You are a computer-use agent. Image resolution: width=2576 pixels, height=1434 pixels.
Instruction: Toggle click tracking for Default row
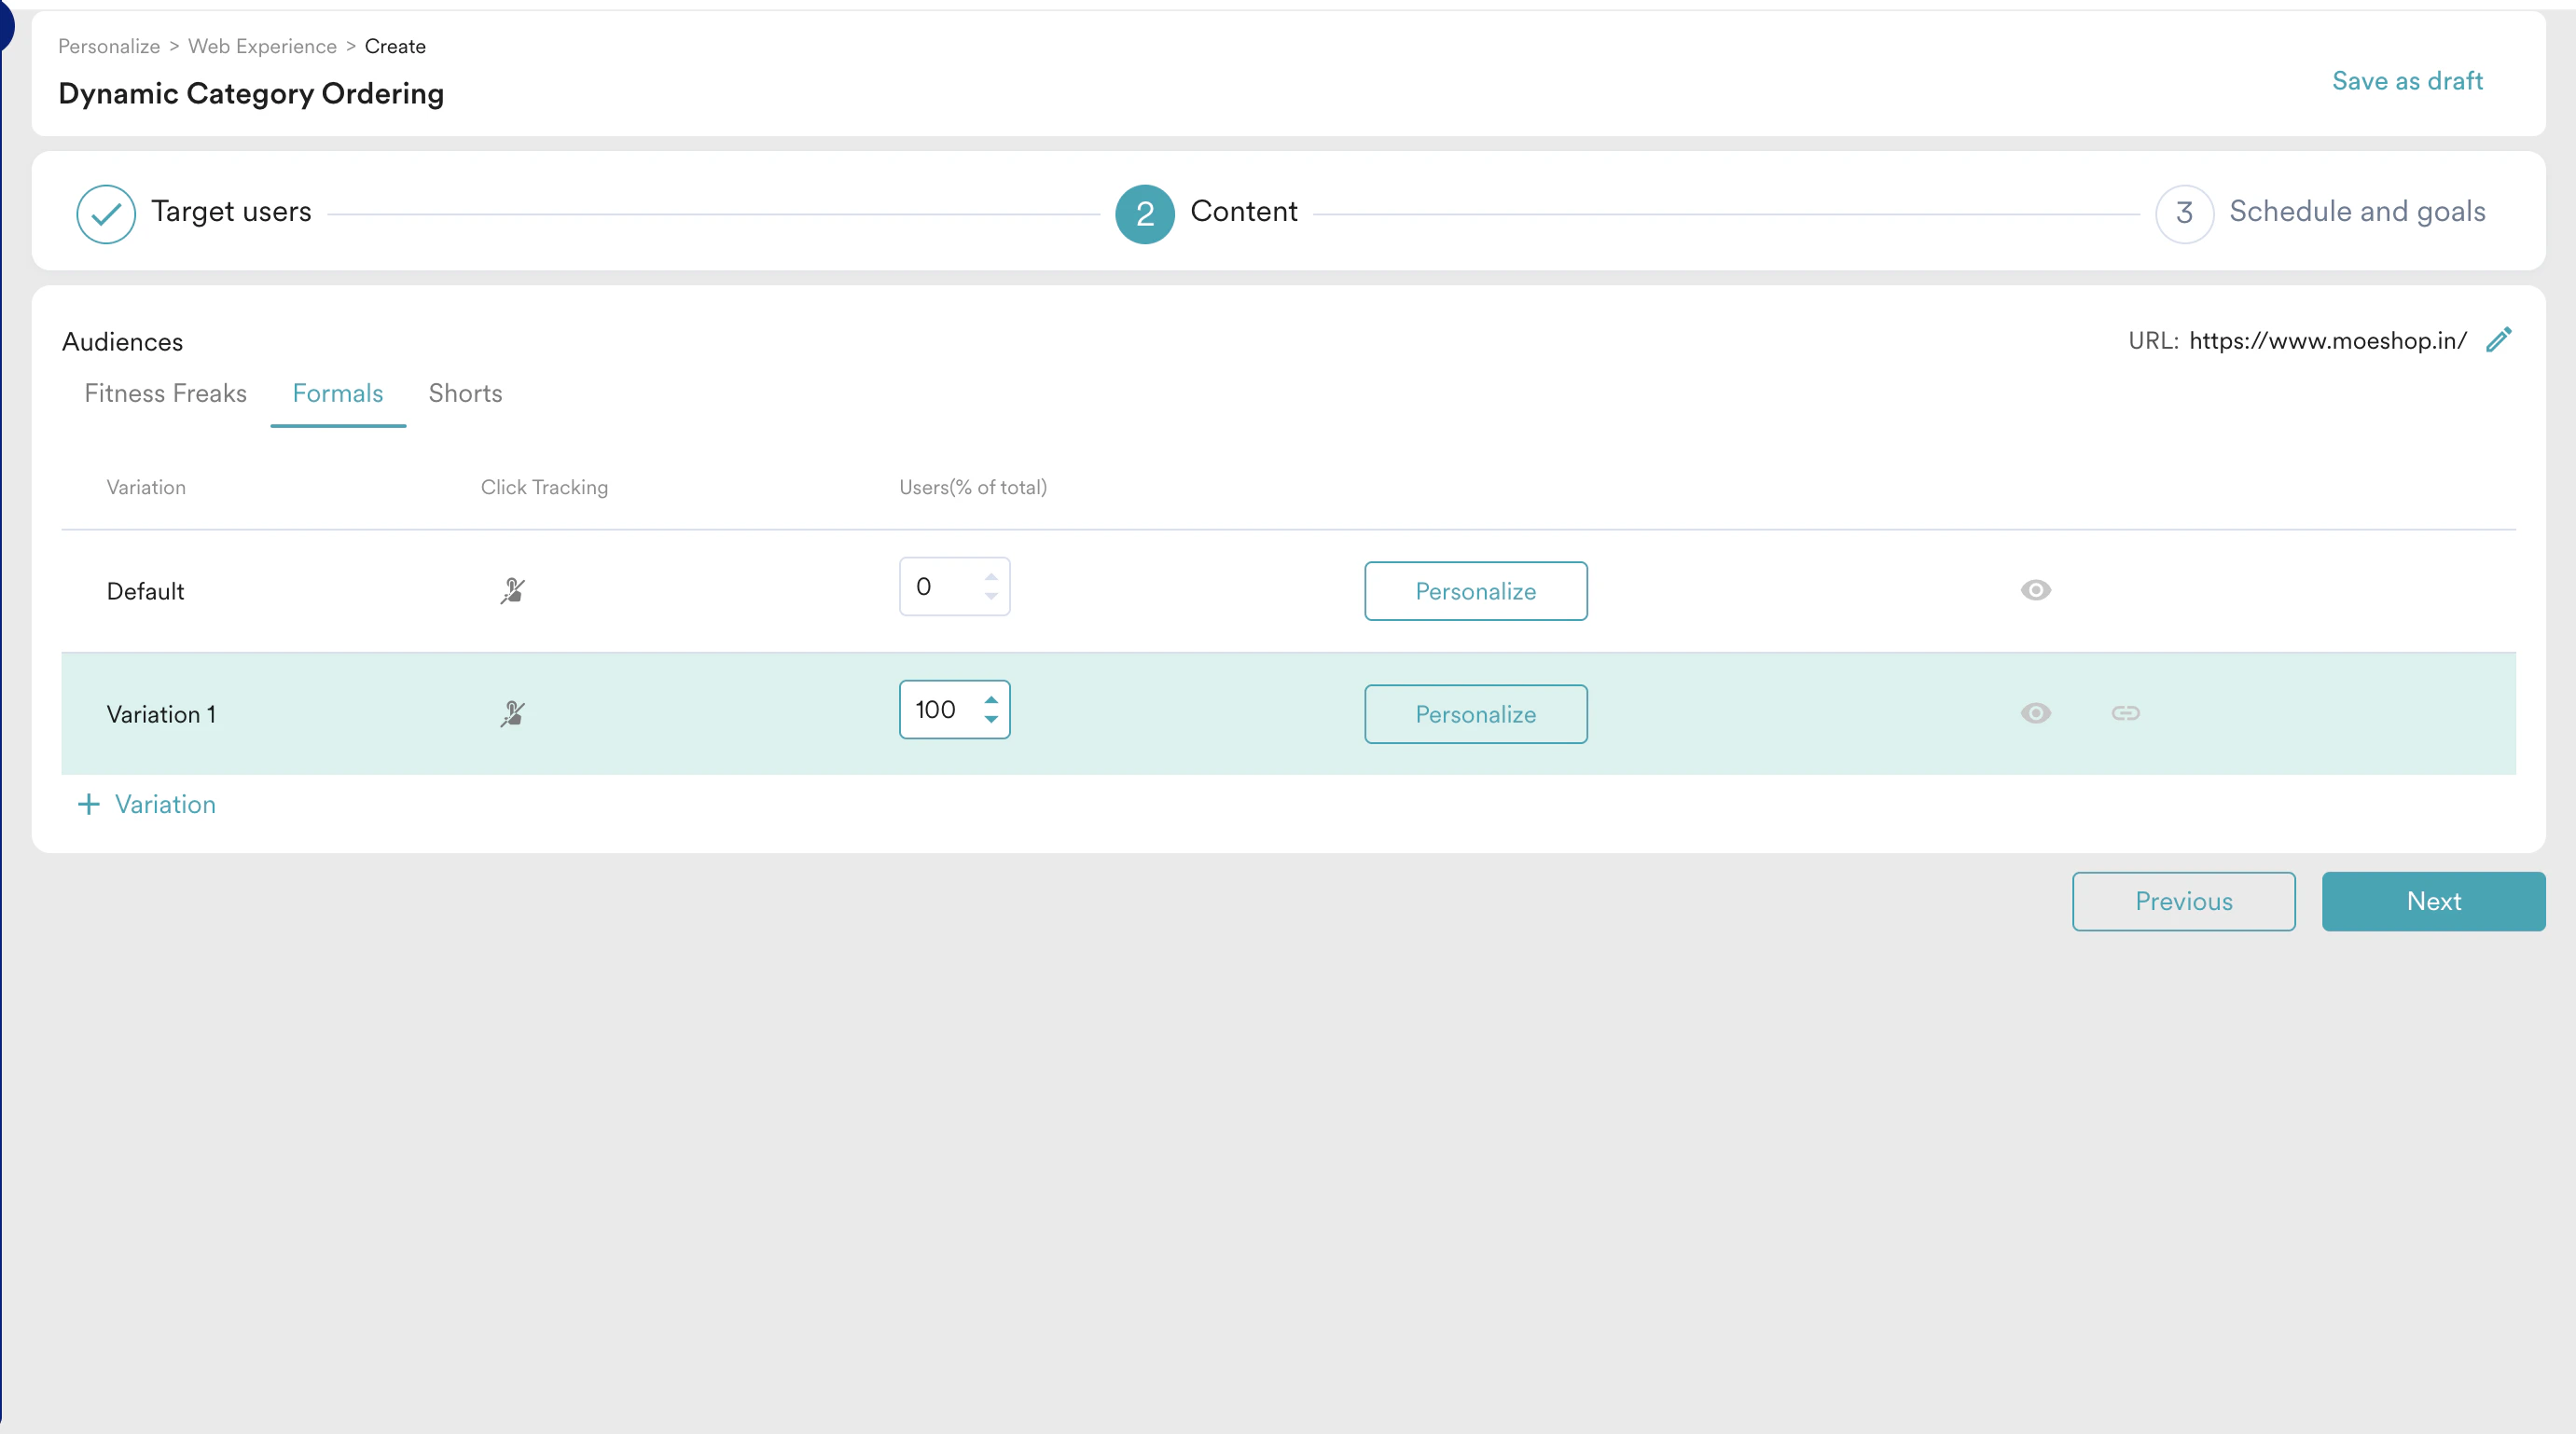click(x=513, y=590)
